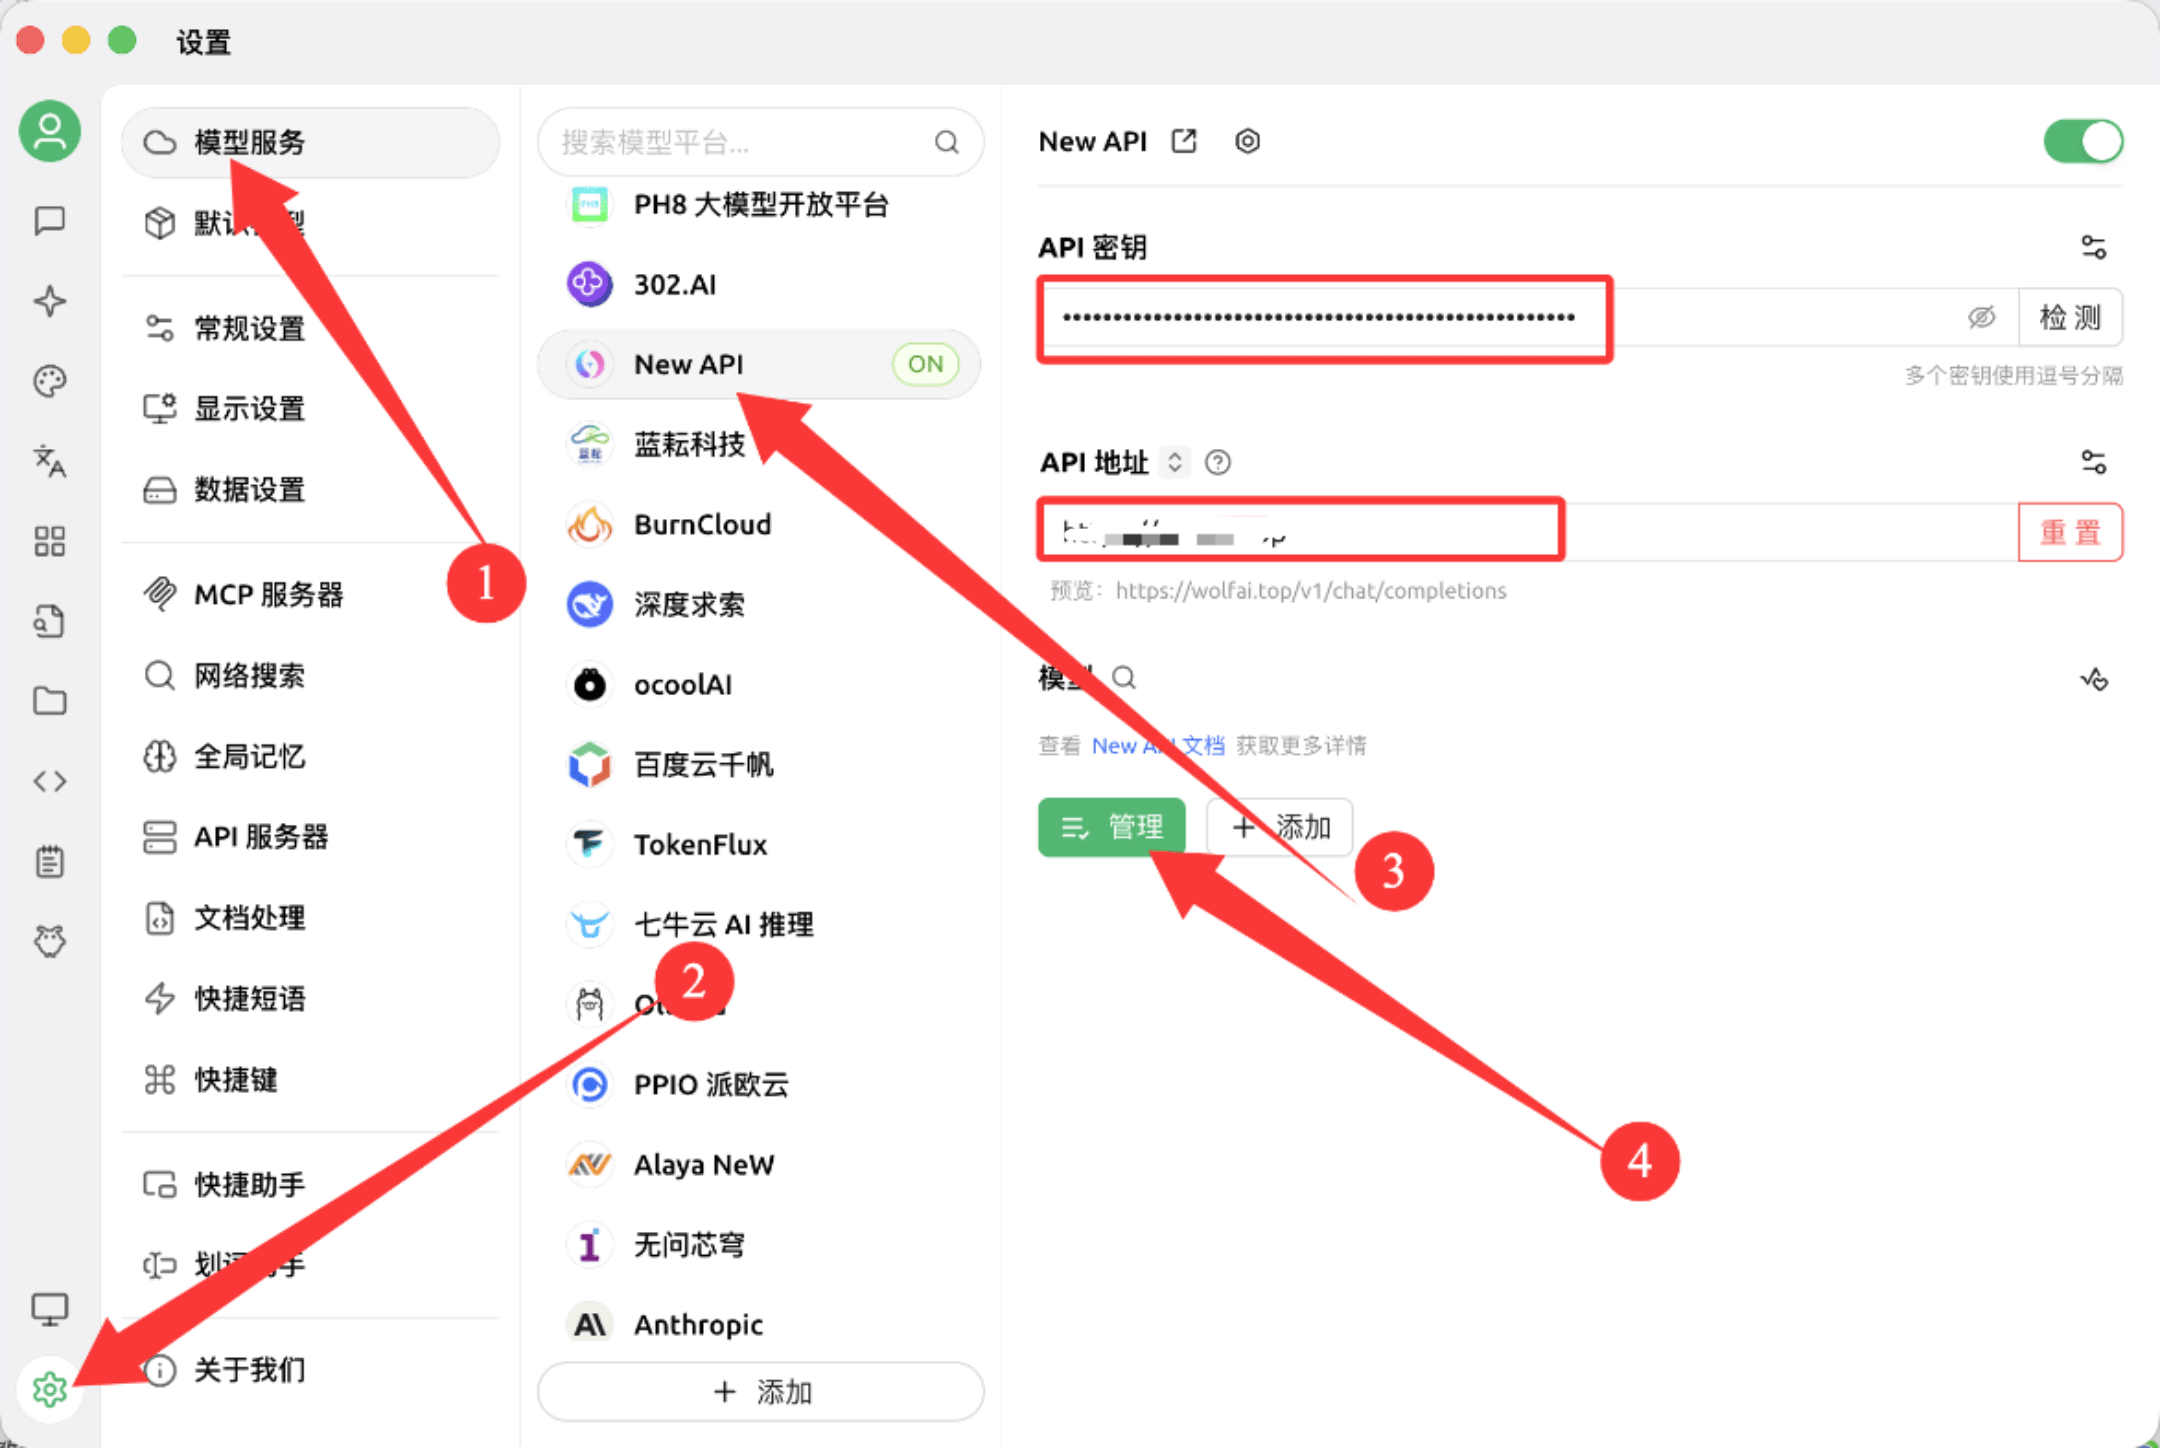
Task: Click 添加 button next to 管理
Action: (x=1280, y=827)
